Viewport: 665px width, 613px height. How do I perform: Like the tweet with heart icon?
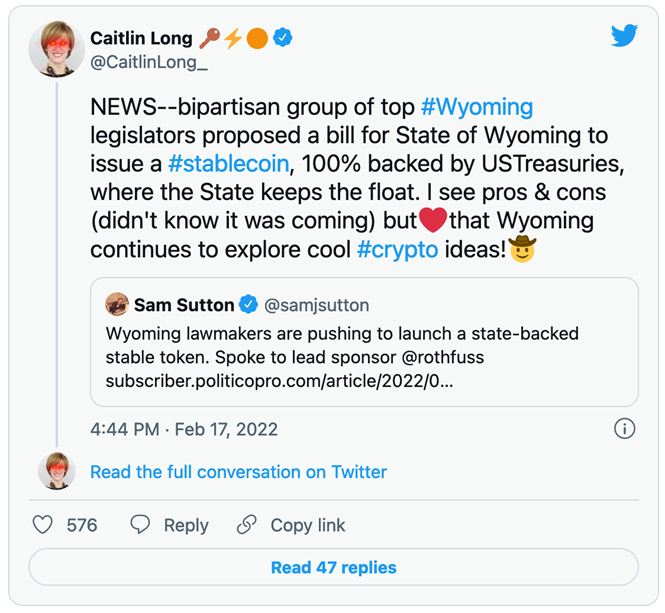(x=43, y=525)
